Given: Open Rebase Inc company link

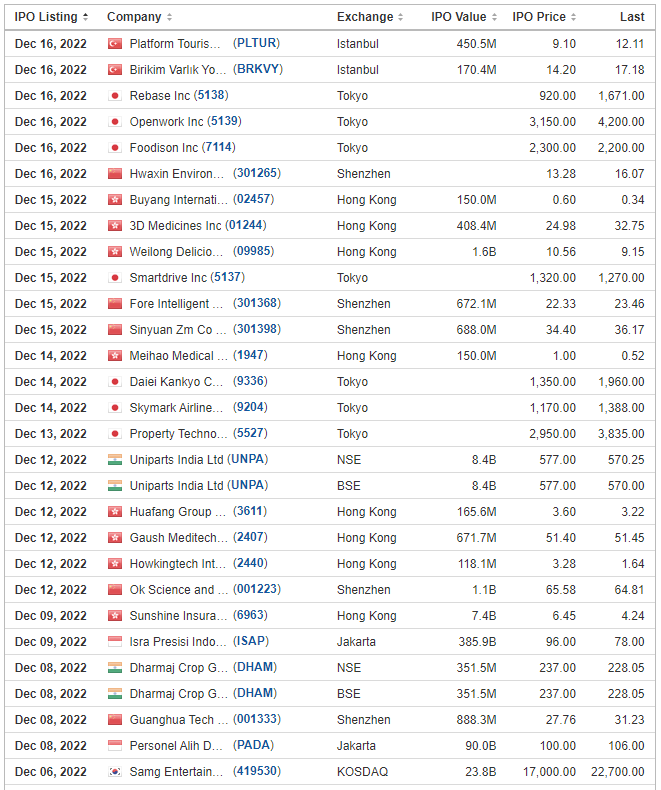Looking at the screenshot, I should [160, 96].
